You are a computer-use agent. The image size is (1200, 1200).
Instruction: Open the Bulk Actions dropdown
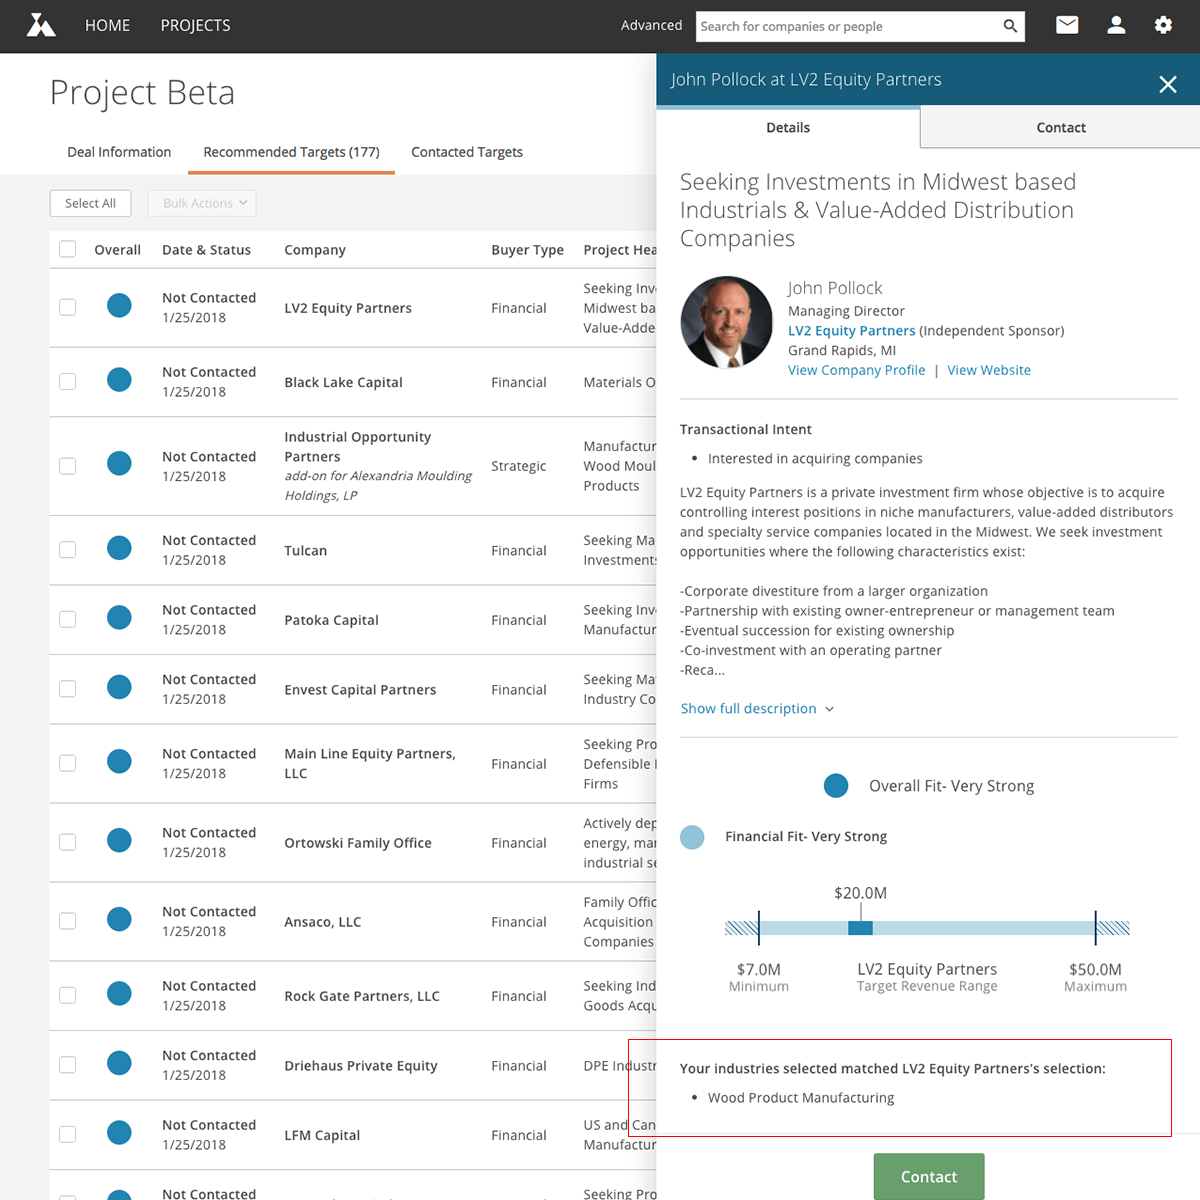[x=202, y=203]
